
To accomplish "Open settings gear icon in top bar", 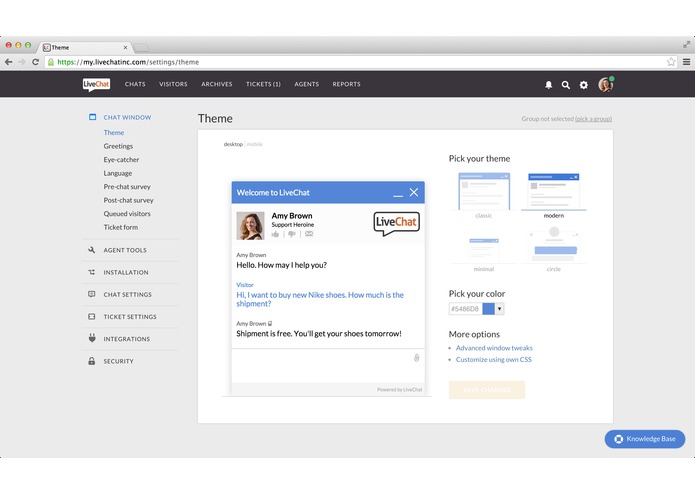I will 584,85.
